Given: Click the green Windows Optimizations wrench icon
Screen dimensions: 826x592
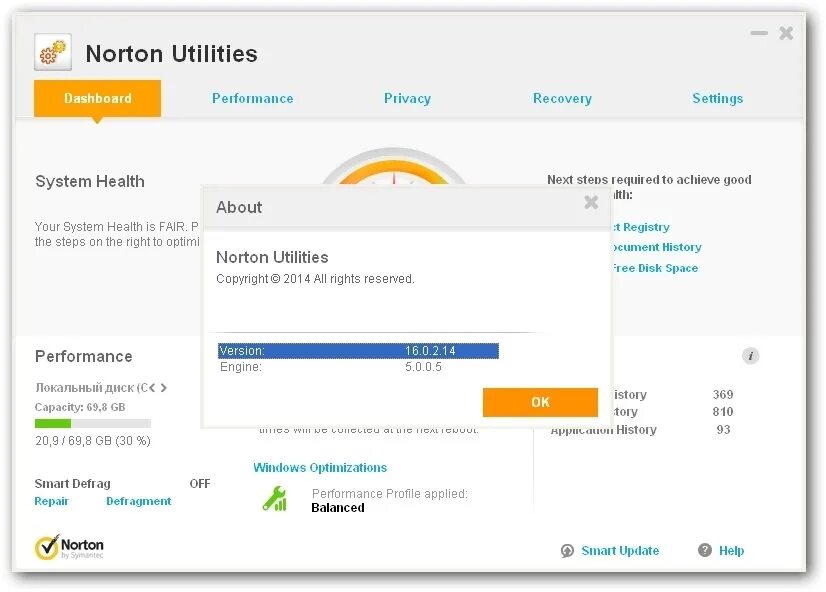Looking at the screenshot, I should (x=273, y=498).
